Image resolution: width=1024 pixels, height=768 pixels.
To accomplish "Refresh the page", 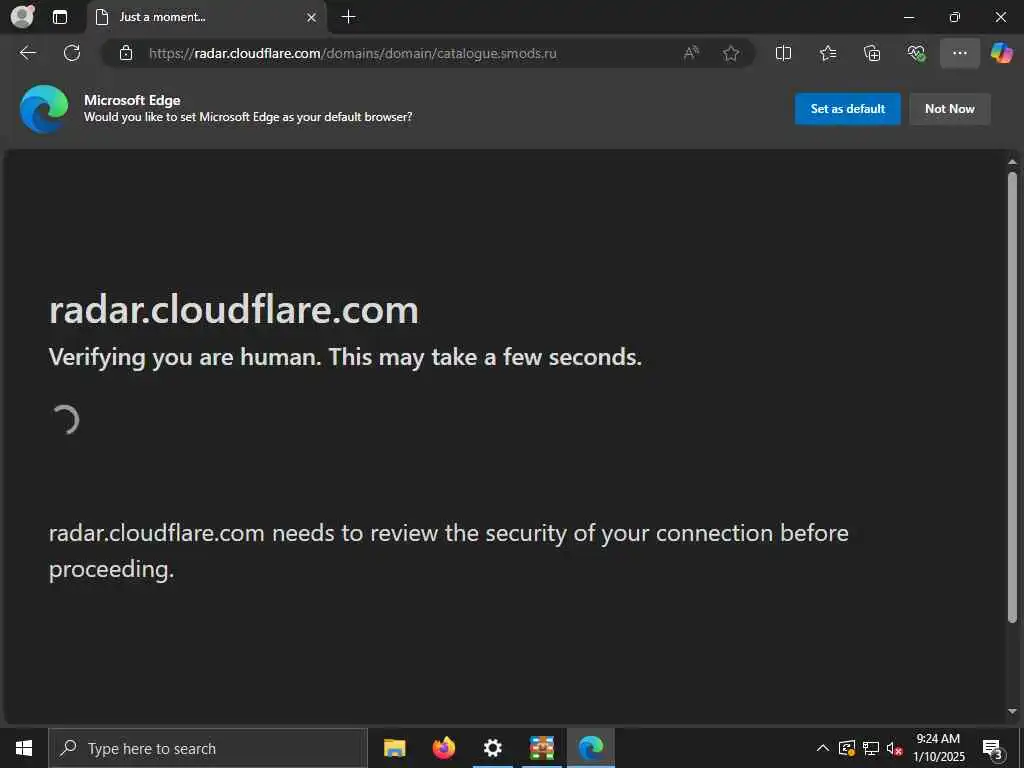I will pos(72,53).
